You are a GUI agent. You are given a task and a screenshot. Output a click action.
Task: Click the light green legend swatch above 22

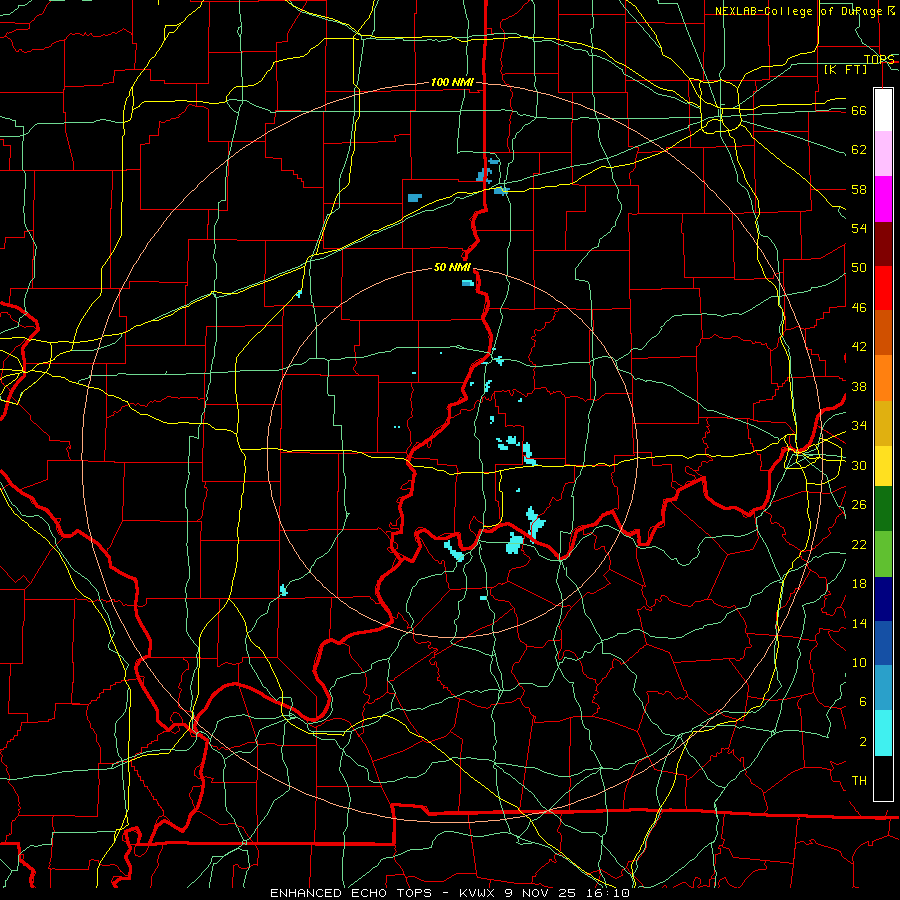(x=883, y=554)
